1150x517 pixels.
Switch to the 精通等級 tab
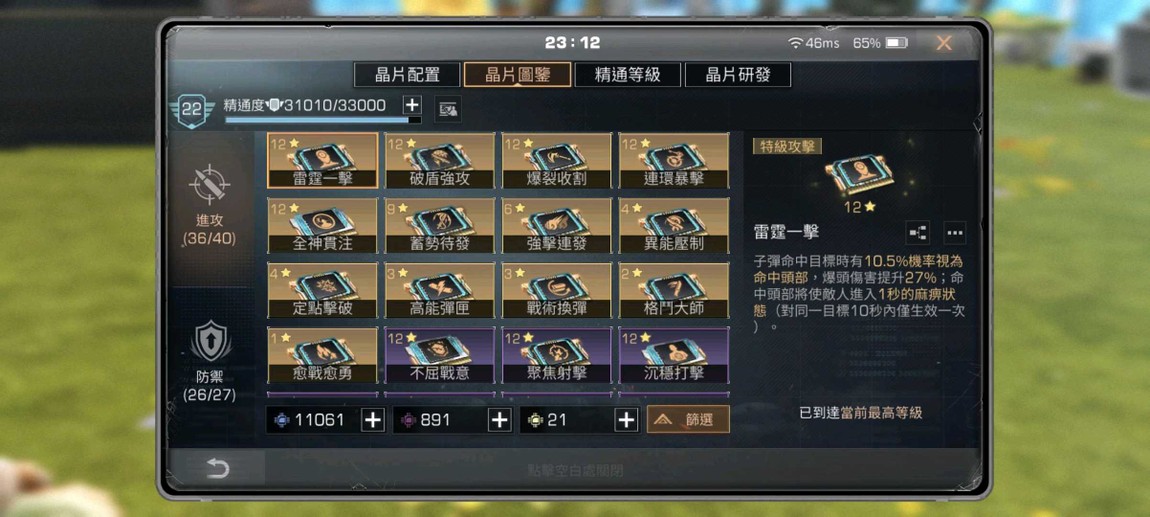(x=628, y=75)
